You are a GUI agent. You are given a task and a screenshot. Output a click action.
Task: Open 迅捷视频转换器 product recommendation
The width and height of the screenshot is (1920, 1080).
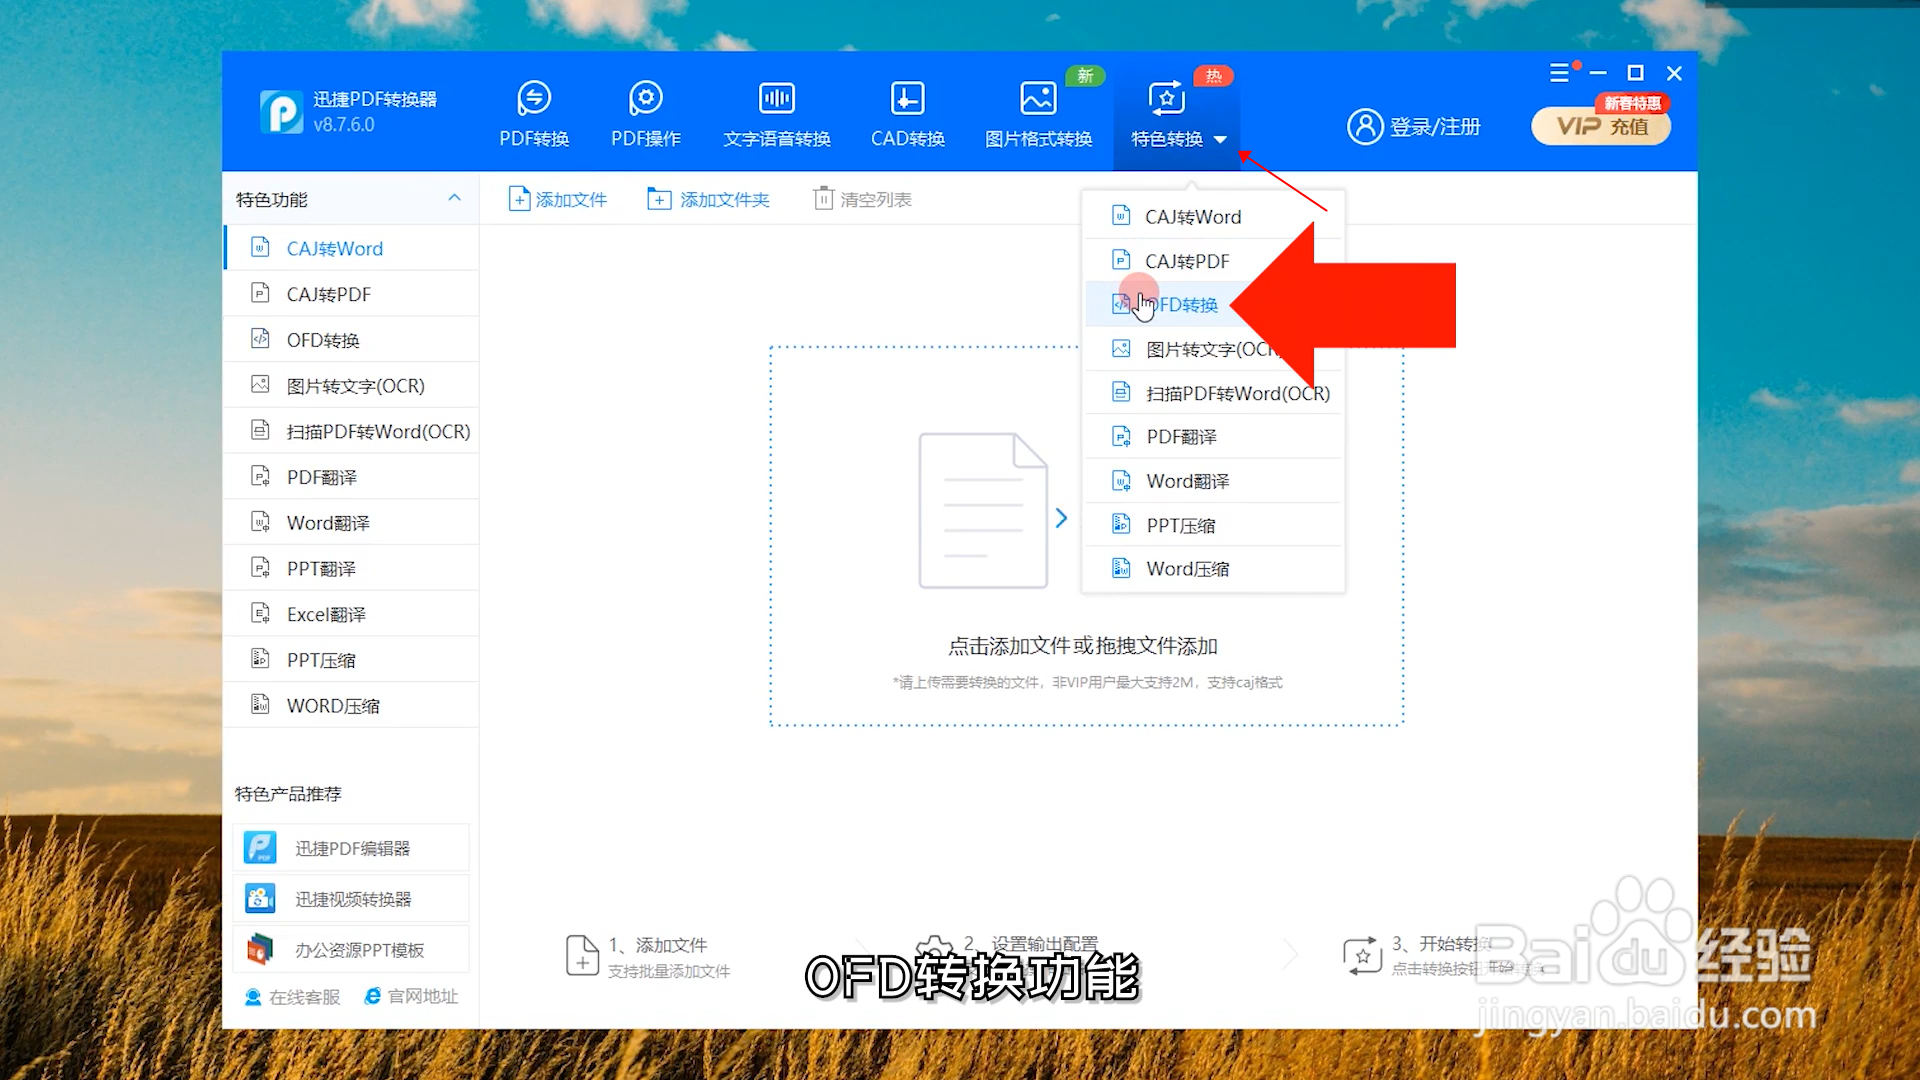351,899
